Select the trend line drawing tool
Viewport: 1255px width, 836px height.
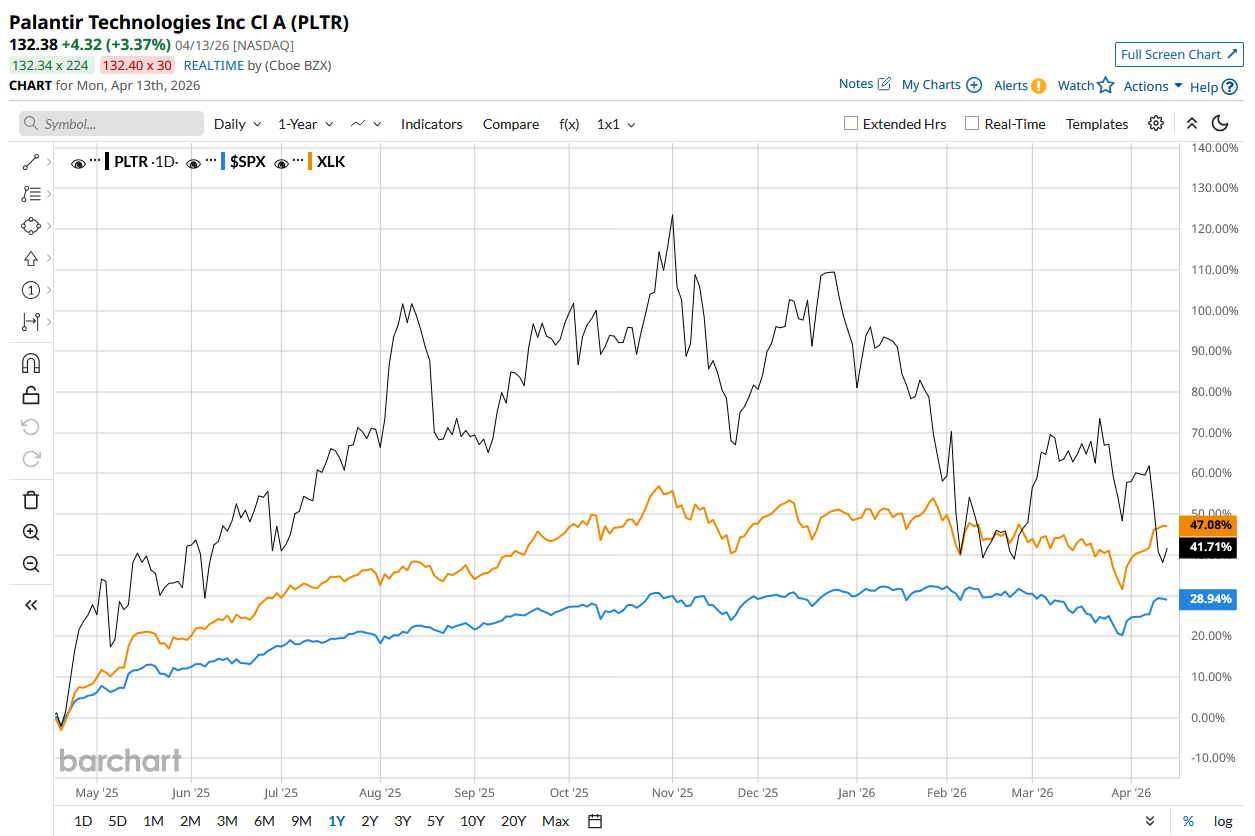30,162
